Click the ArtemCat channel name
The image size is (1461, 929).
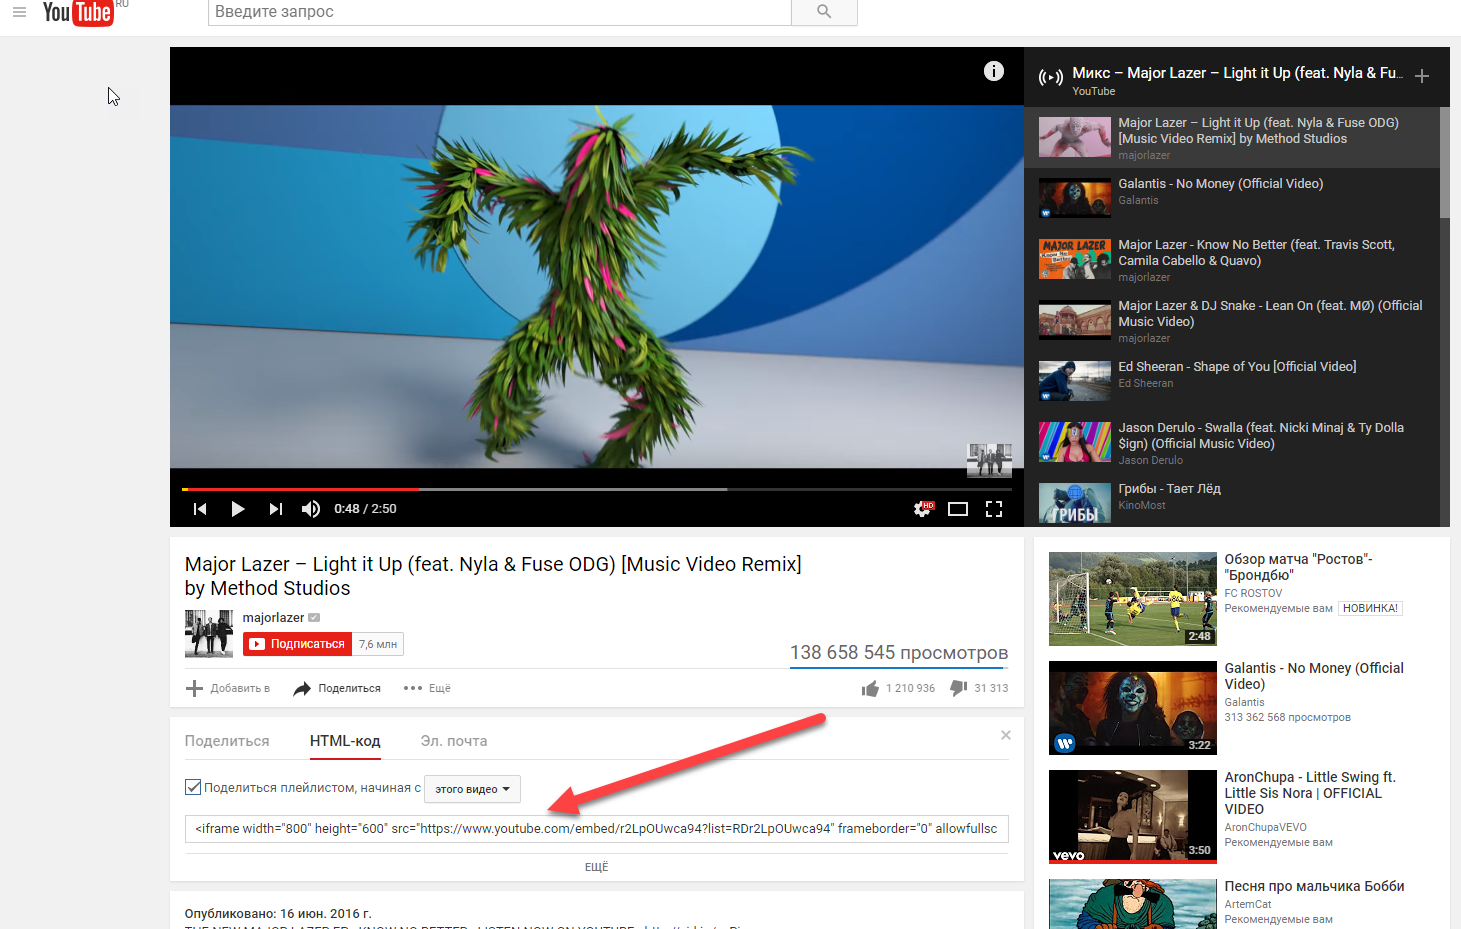pos(1248,904)
